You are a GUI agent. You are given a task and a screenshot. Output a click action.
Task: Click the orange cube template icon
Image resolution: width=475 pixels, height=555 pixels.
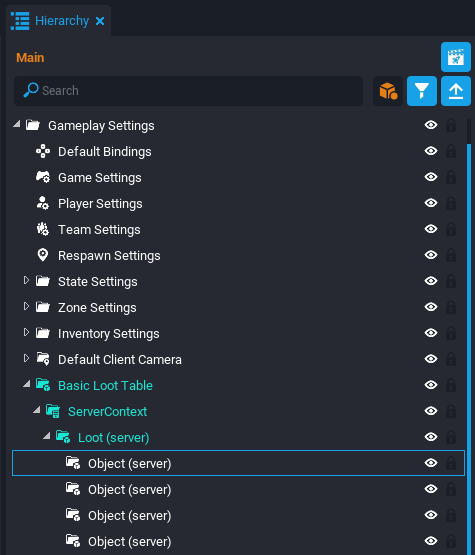click(388, 91)
